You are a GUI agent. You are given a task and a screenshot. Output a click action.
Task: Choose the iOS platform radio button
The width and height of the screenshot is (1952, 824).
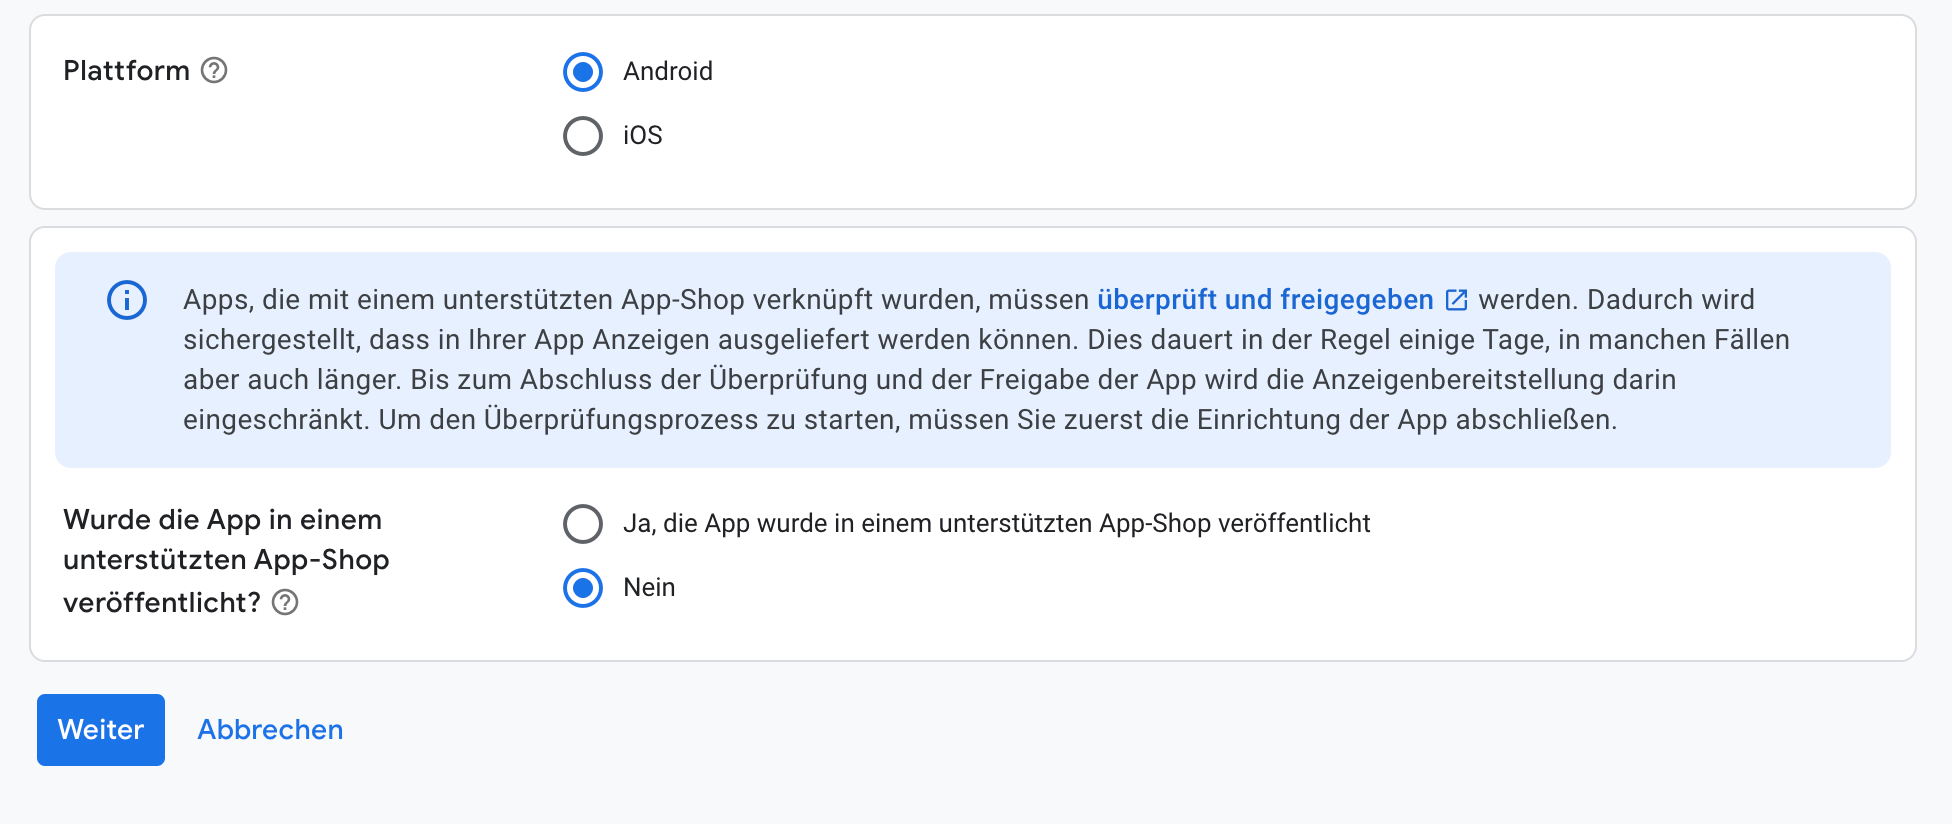[583, 136]
